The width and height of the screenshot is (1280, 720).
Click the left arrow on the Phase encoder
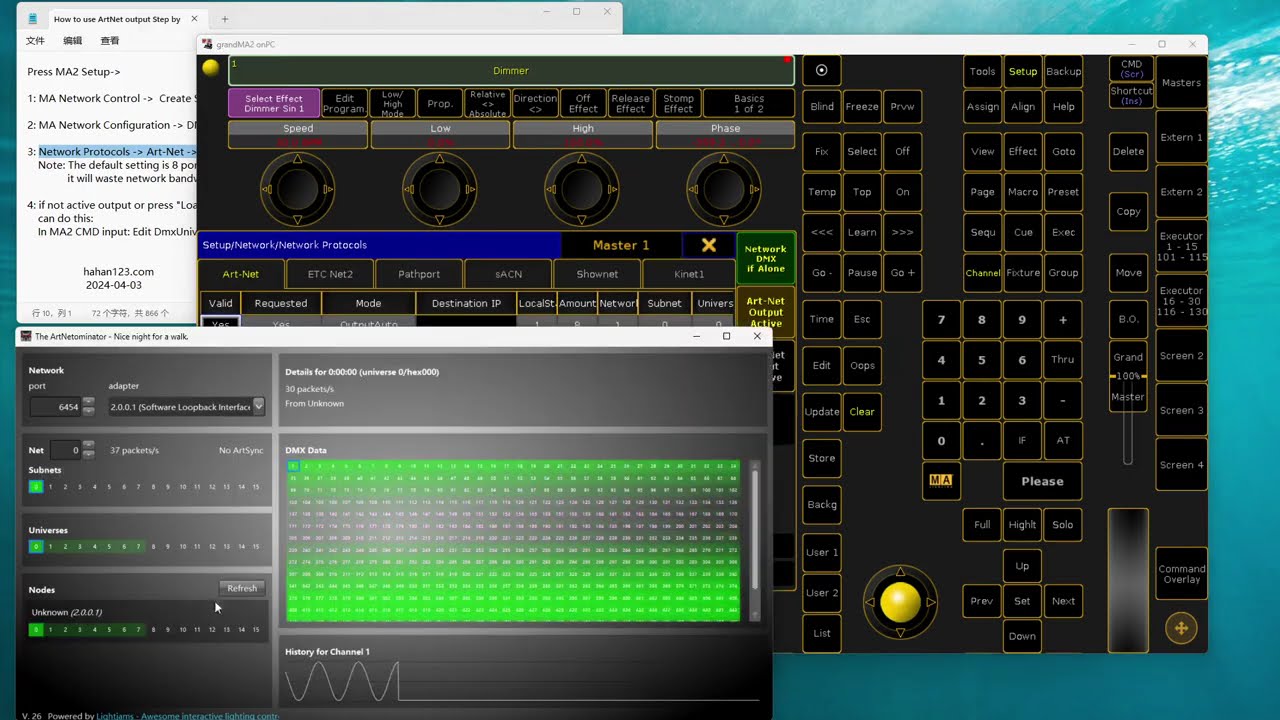pos(694,188)
